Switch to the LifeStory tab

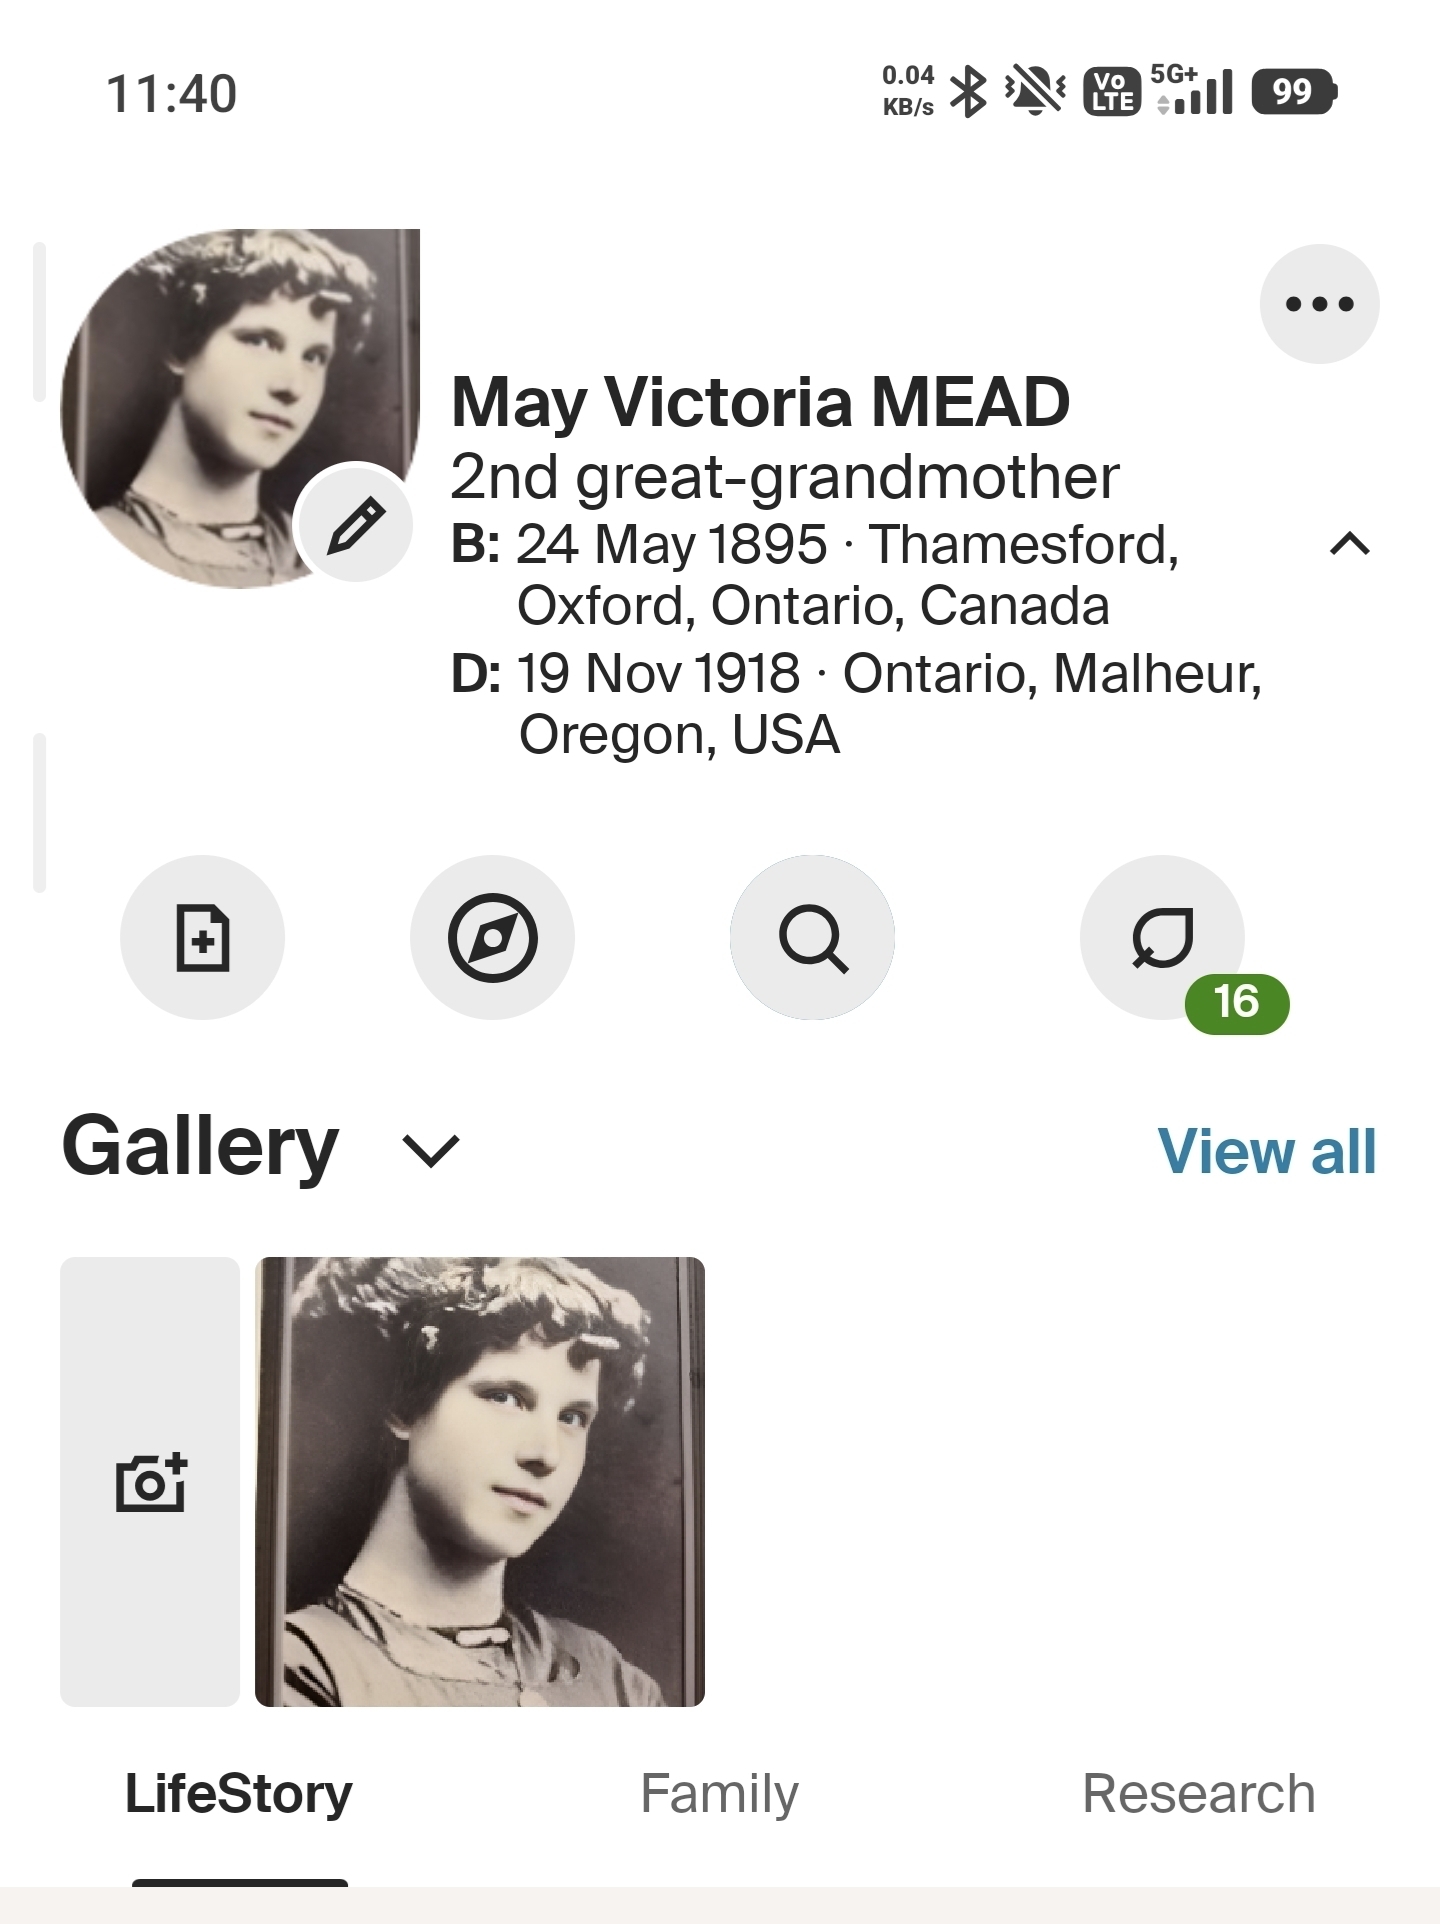click(239, 1794)
